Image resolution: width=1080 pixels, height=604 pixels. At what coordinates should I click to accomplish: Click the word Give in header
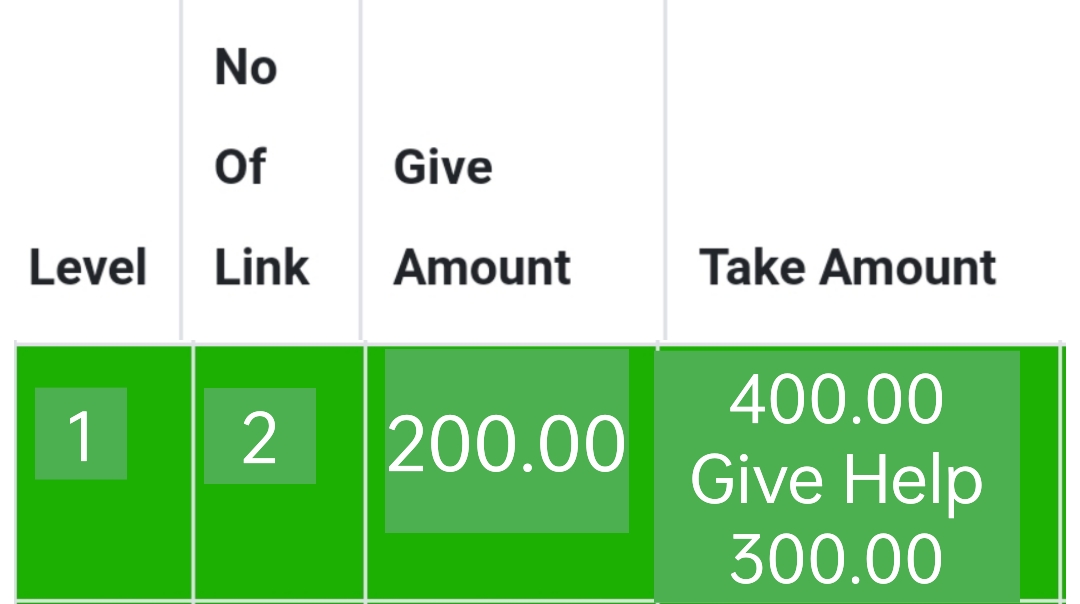[x=443, y=167]
